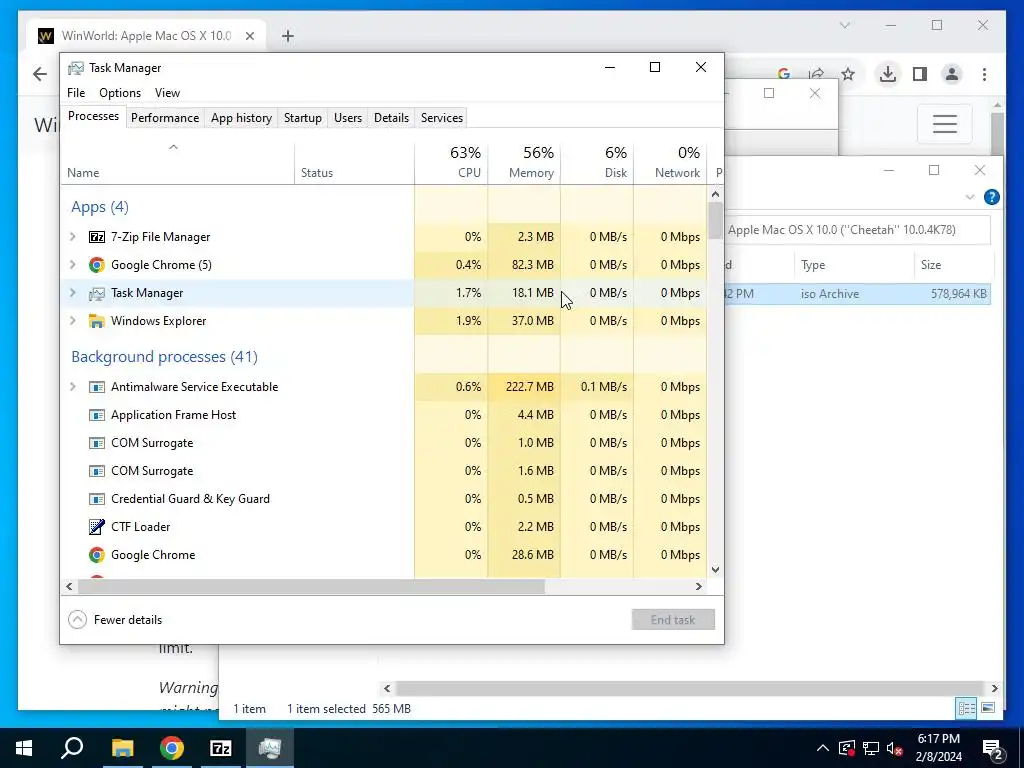The width and height of the screenshot is (1024, 768).
Task: Expand the Task Manager process row
Action: (x=73, y=293)
